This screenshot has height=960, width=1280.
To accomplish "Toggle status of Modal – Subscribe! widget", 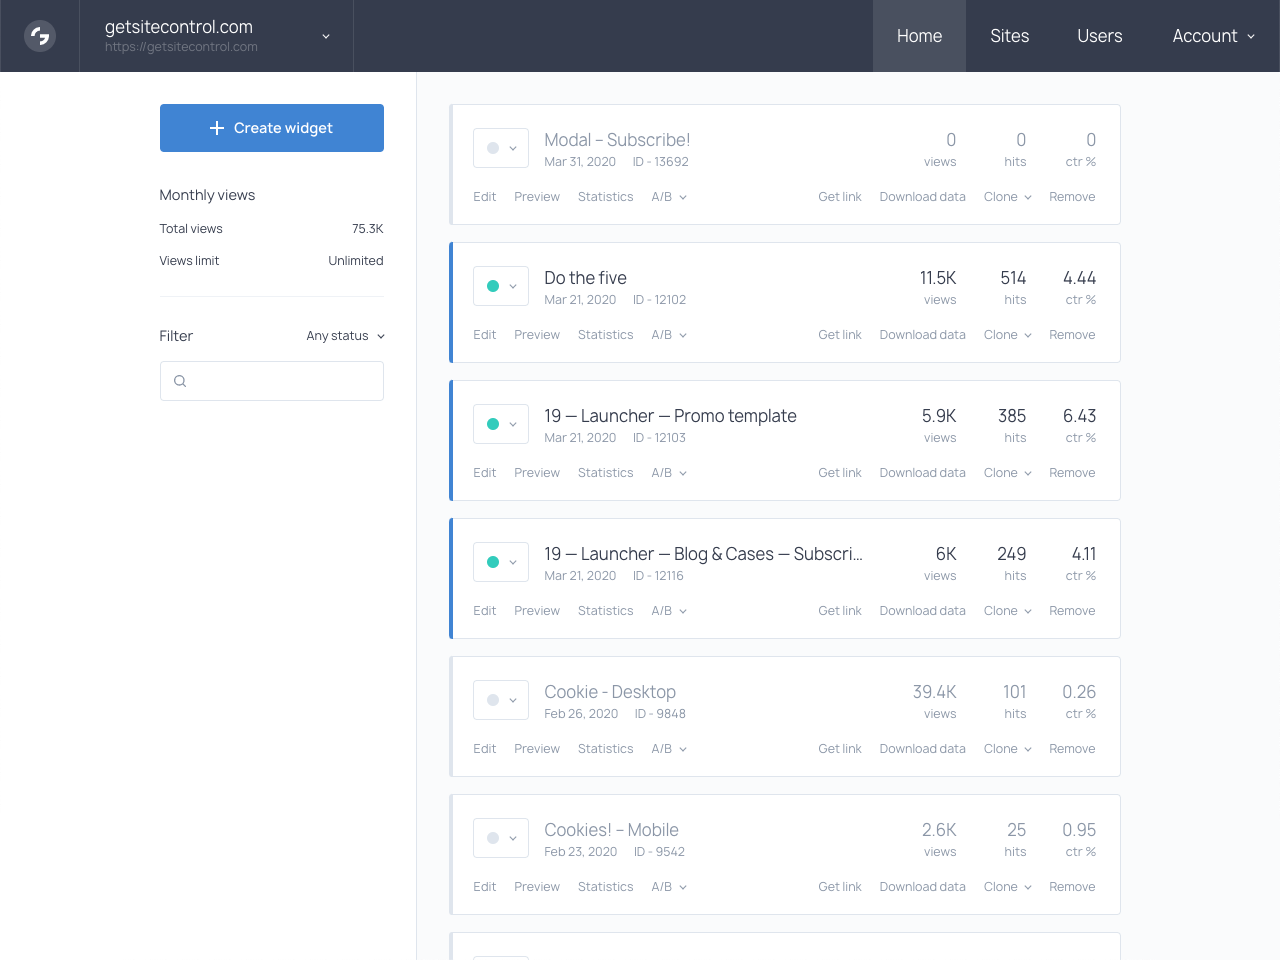I will pos(501,148).
